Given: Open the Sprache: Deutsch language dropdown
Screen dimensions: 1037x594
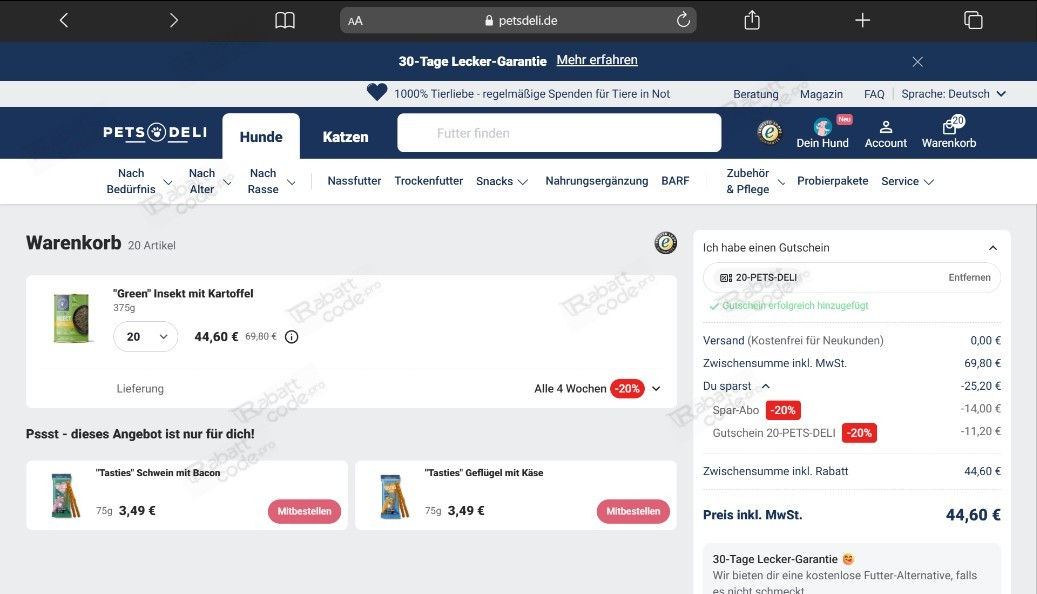Looking at the screenshot, I should coord(953,94).
